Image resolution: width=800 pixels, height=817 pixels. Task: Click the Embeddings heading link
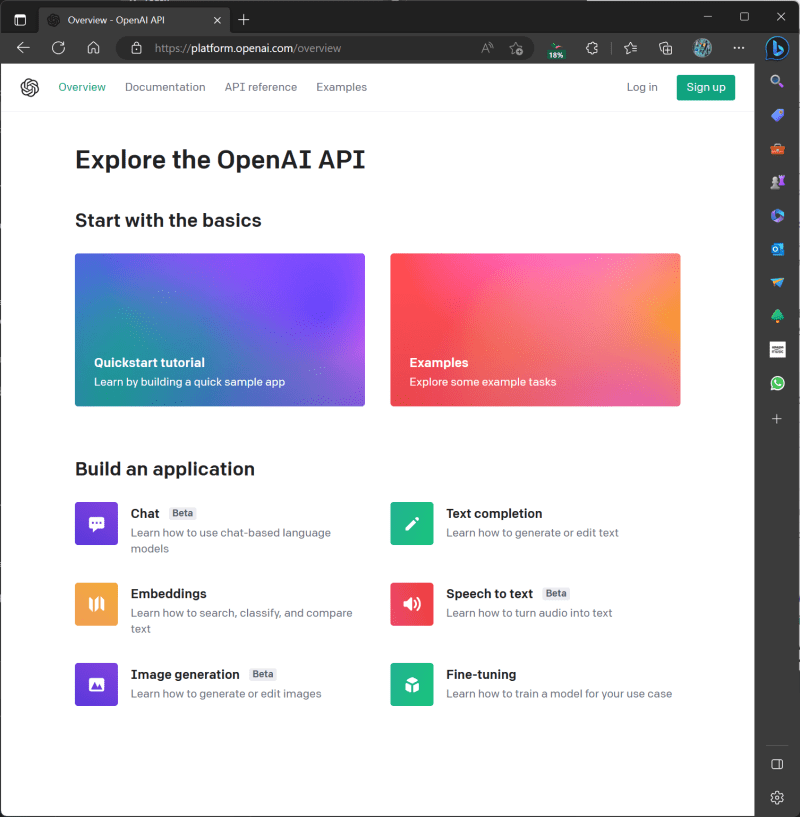tap(168, 594)
